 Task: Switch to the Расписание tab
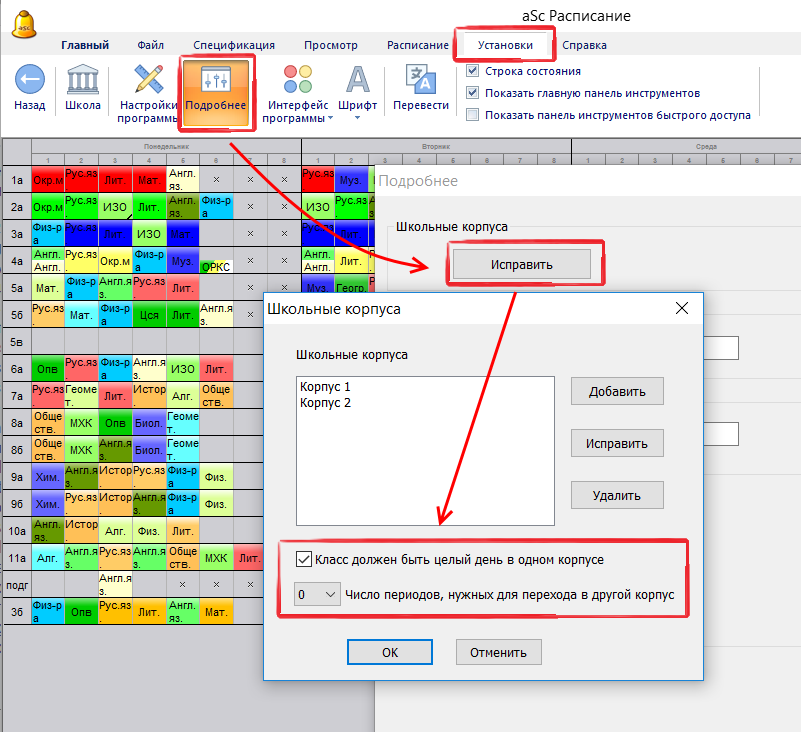[419, 45]
